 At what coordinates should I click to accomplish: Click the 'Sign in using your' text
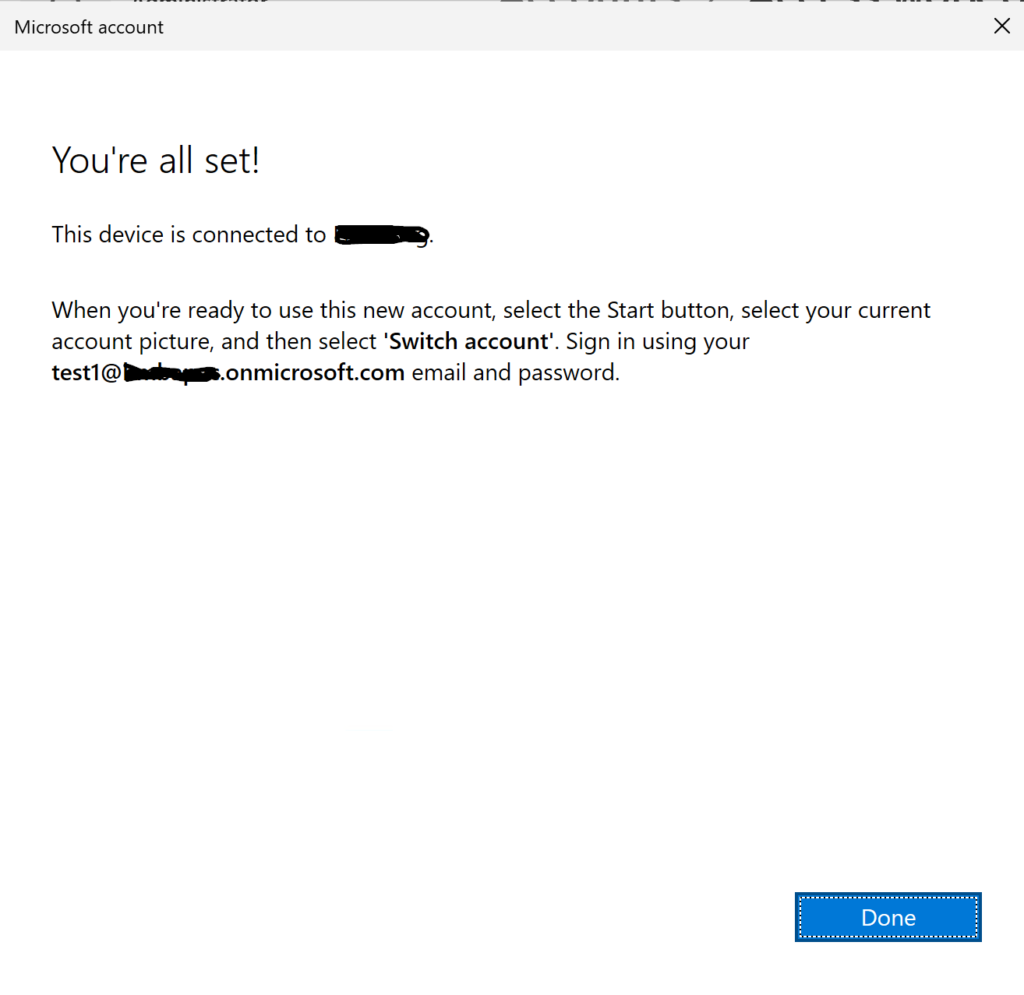tap(658, 341)
